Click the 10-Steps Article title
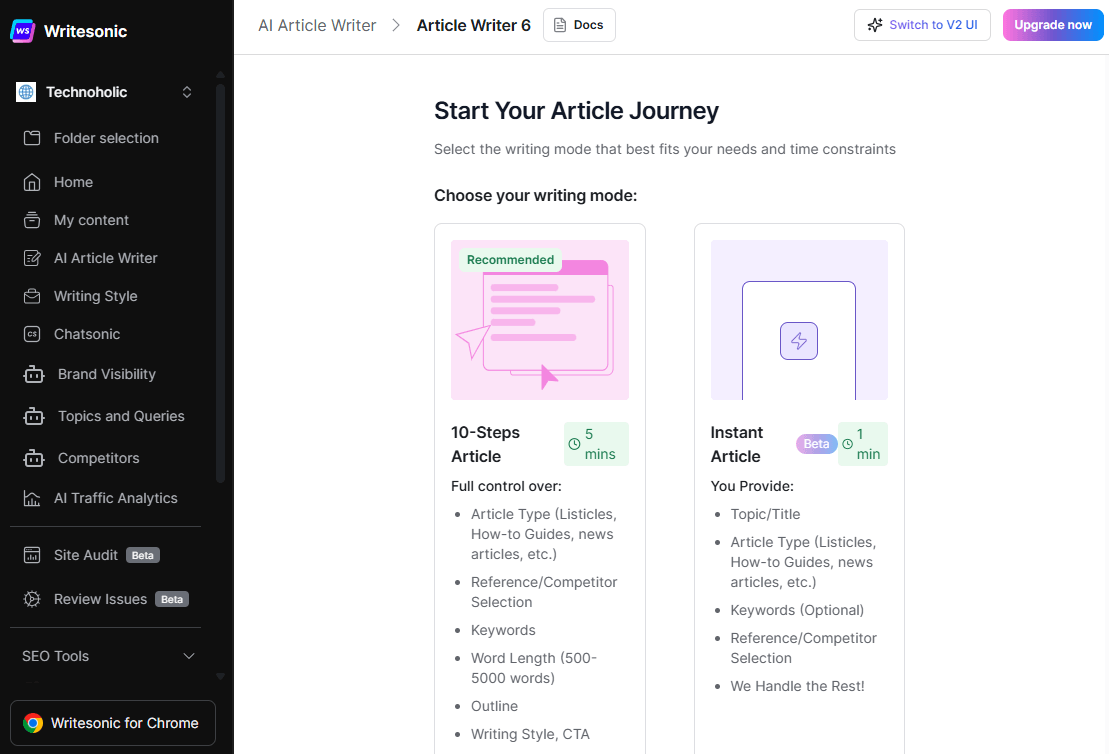1109x754 pixels. [x=485, y=444]
